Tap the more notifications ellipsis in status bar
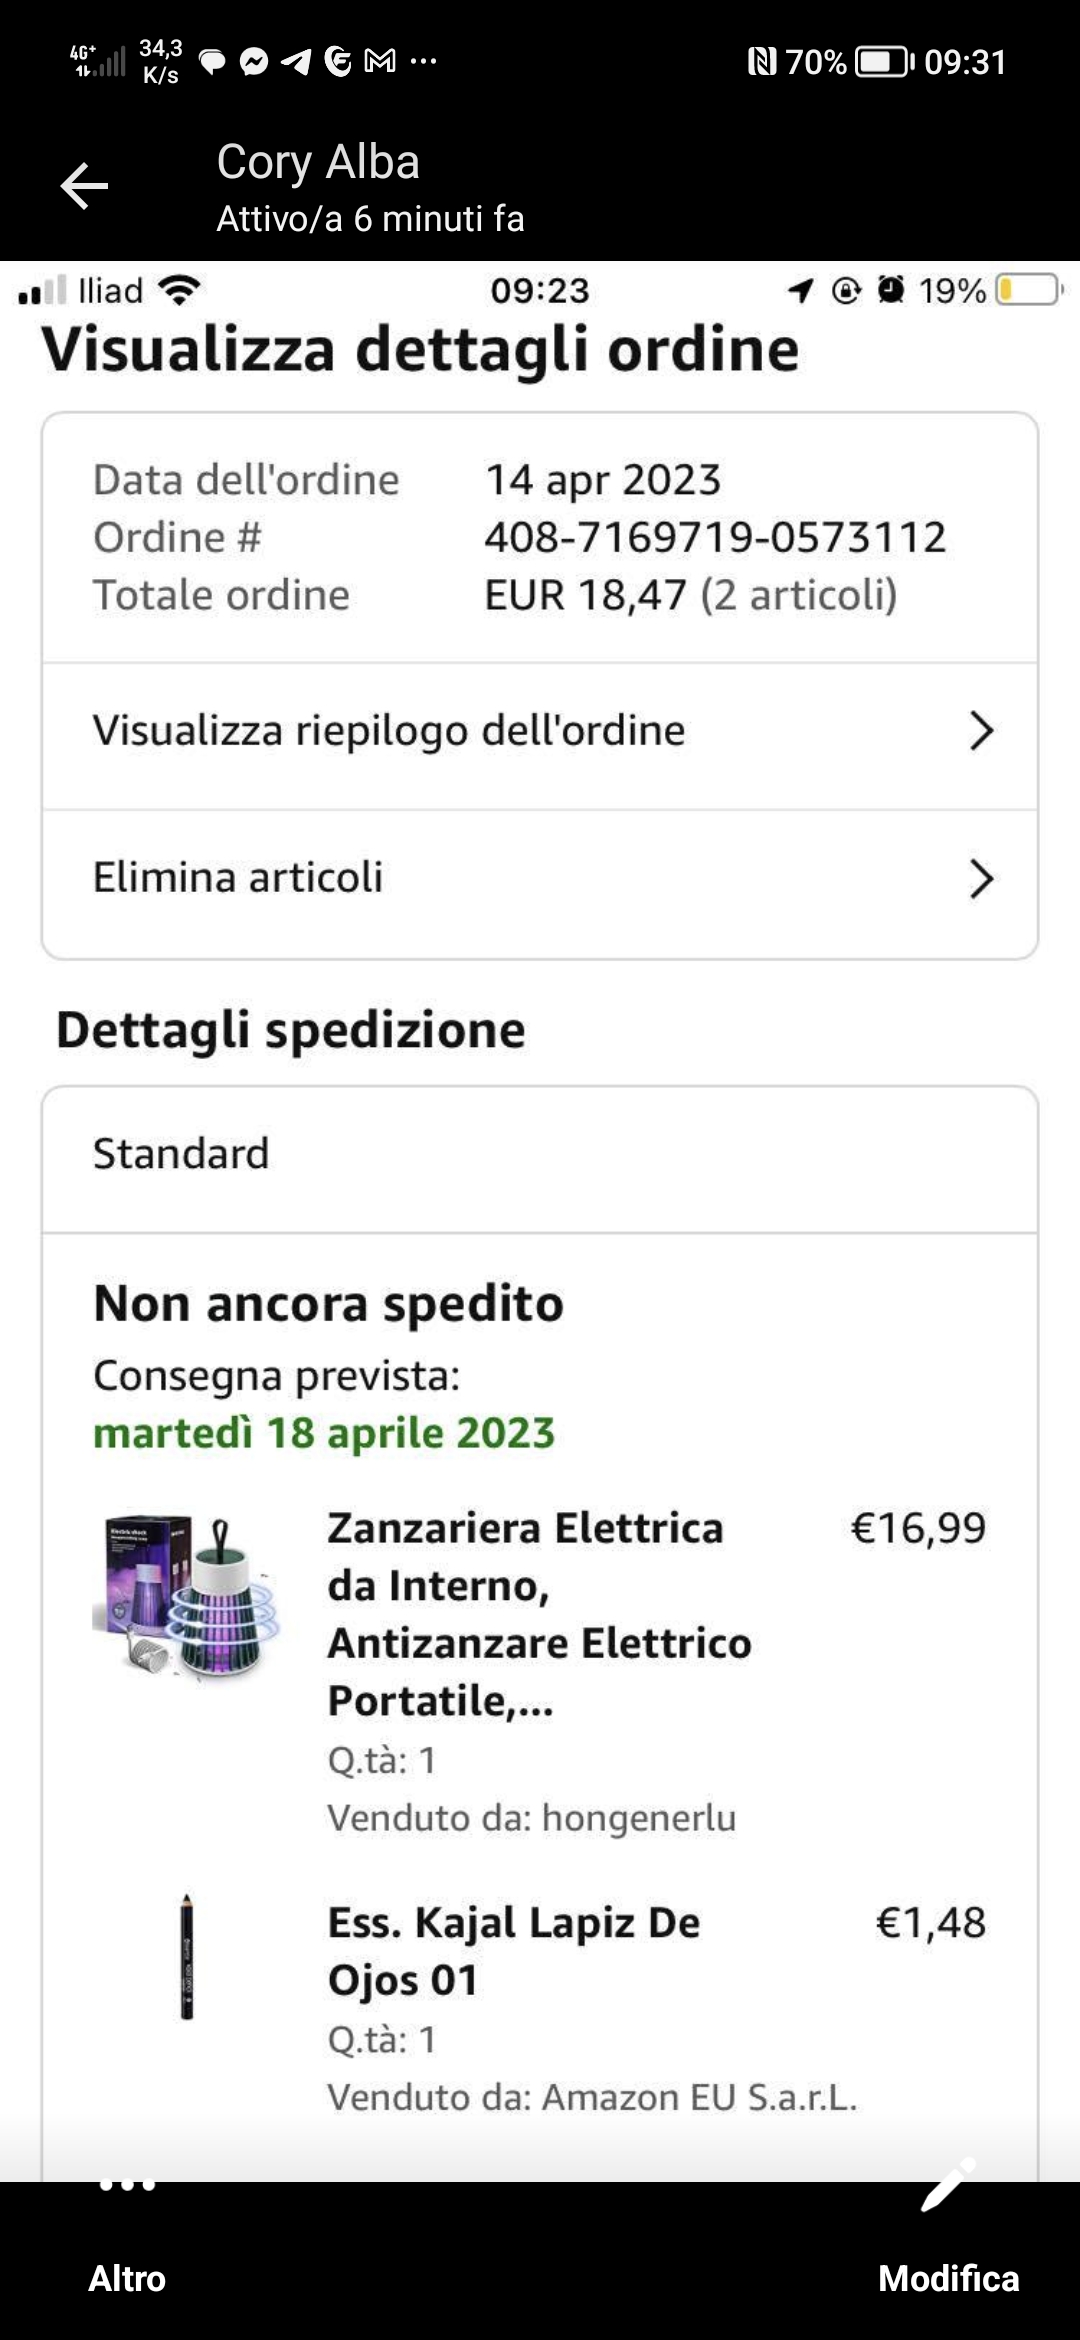This screenshot has width=1080, height=2340. [x=423, y=61]
